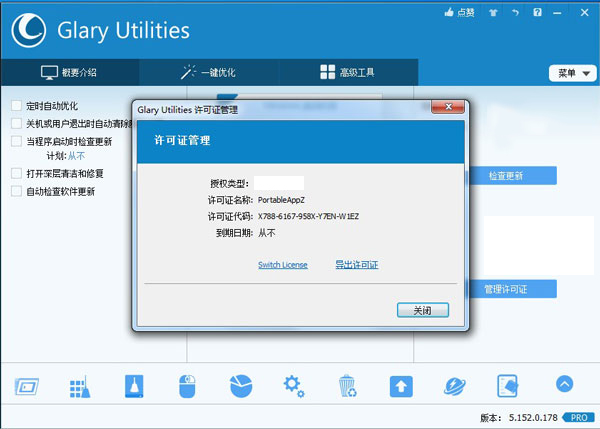Toggle 自动检查软件更新 checkbox
Viewport: 600px width, 429px height.
tap(16, 191)
